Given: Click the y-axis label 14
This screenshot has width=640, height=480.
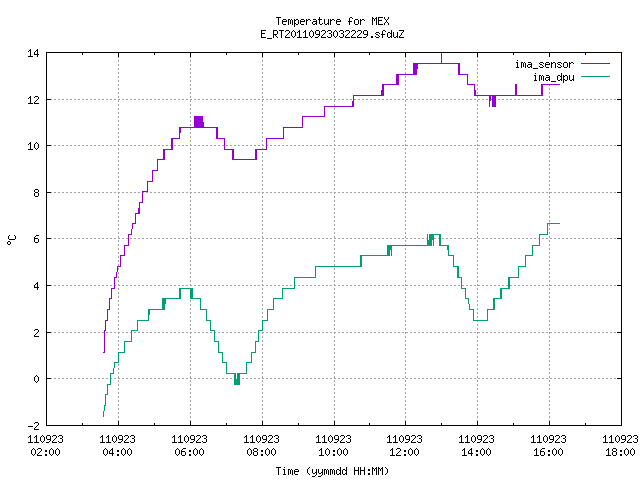Looking at the screenshot, I should point(33,53).
